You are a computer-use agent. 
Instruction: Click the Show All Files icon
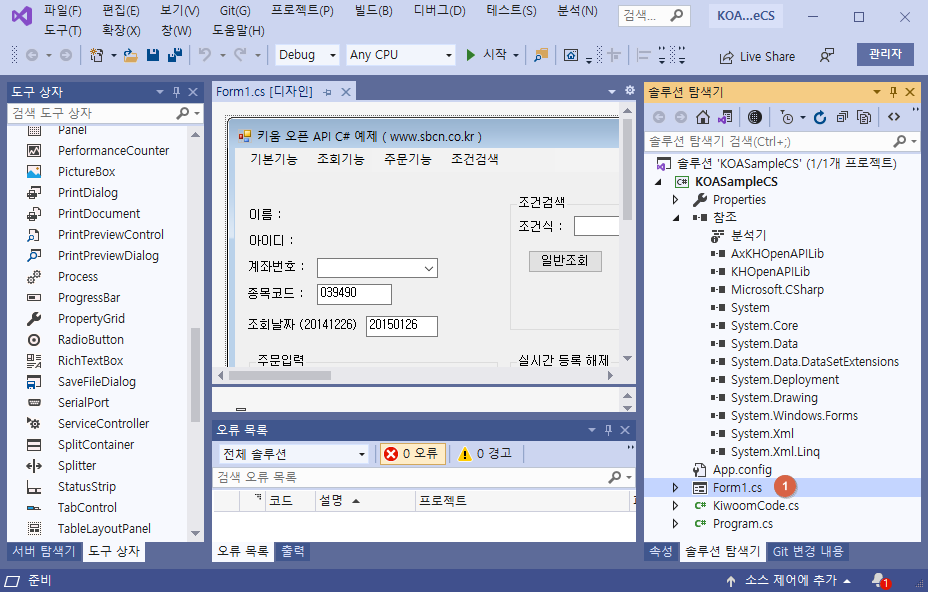coord(864,117)
